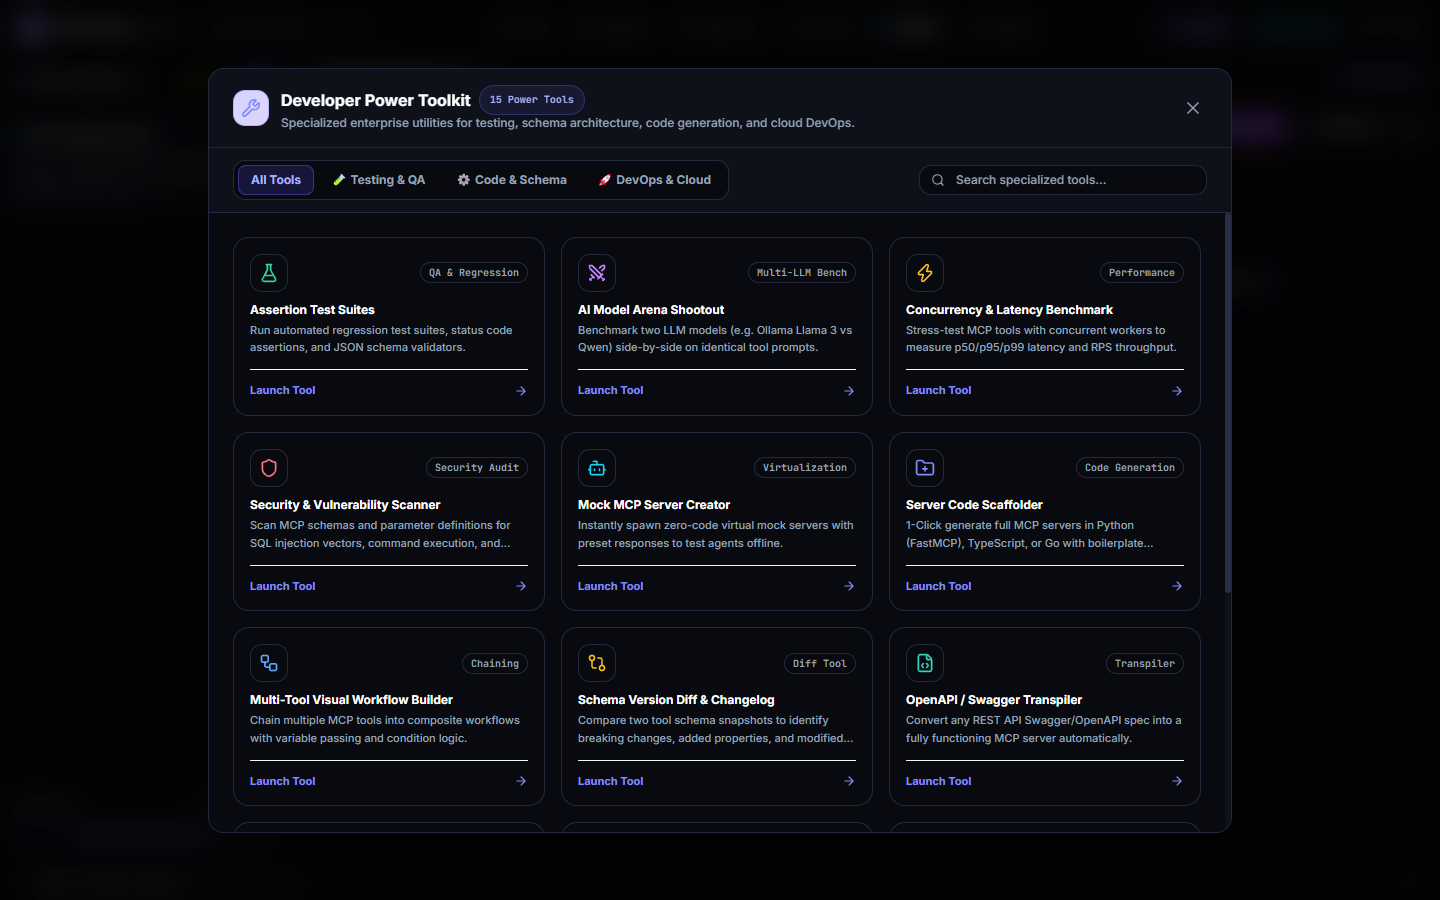Click the Chaining tag

[495, 664]
